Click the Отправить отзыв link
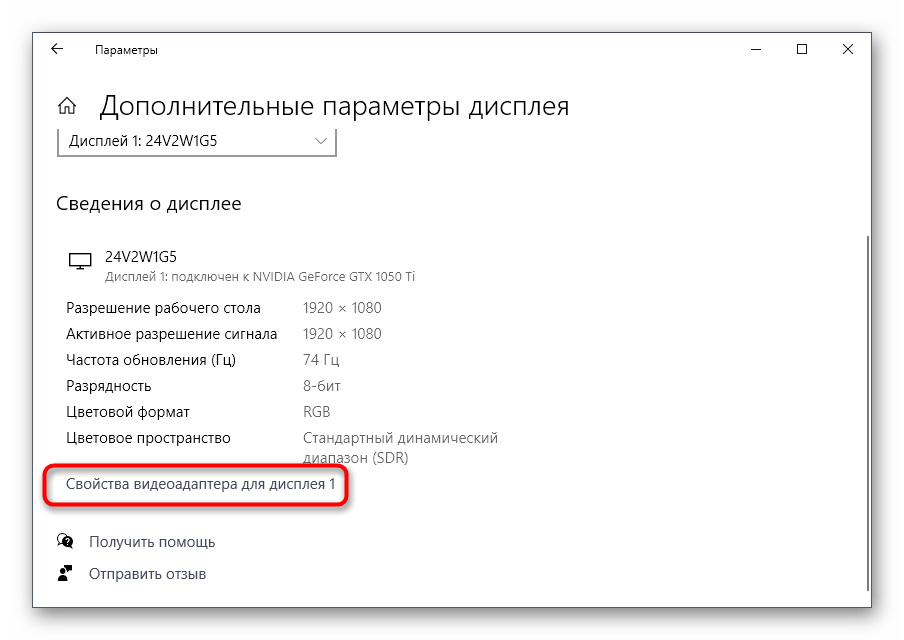904x640 pixels. [x=147, y=574]
